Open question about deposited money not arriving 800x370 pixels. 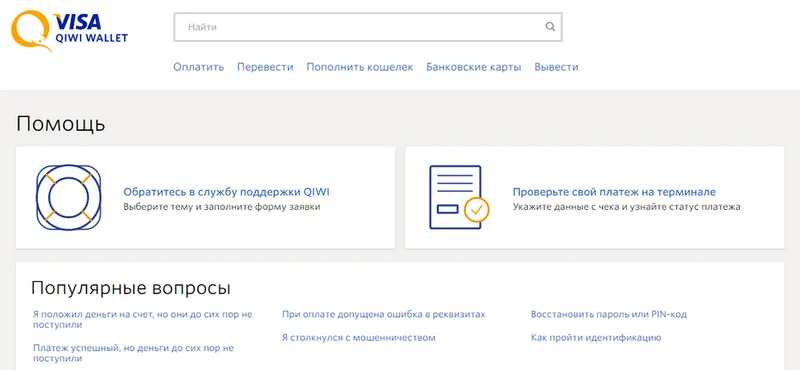click(x=142, y=319)
